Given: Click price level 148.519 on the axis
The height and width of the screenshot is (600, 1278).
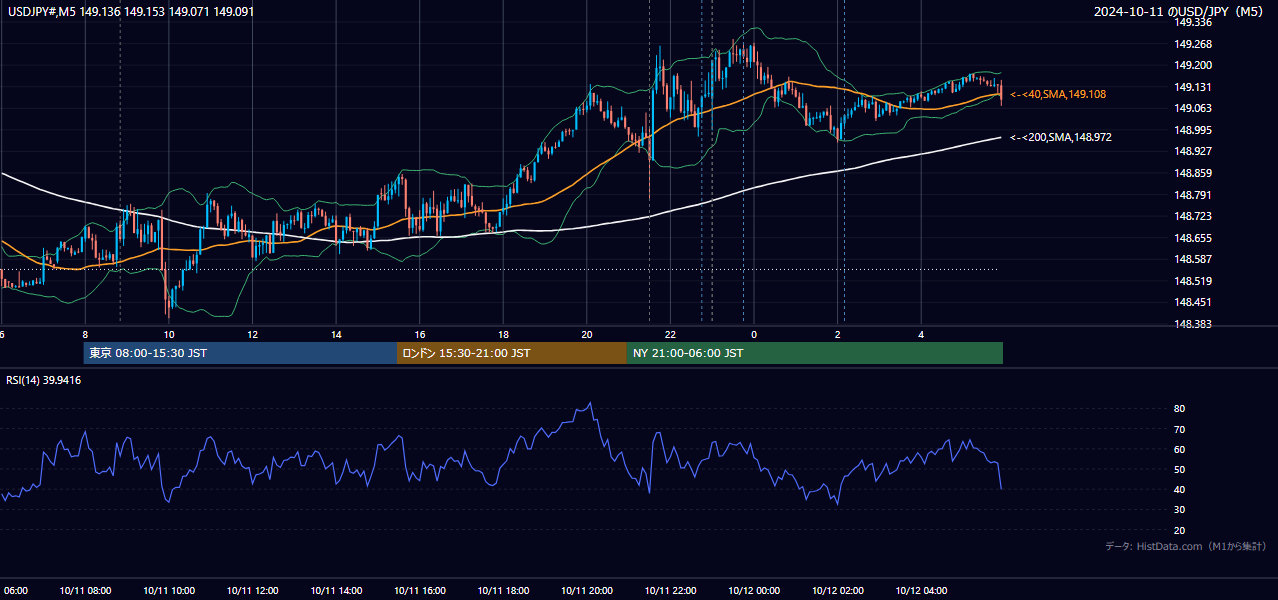Looking at the screenshot, I should tap(1193, 281).
